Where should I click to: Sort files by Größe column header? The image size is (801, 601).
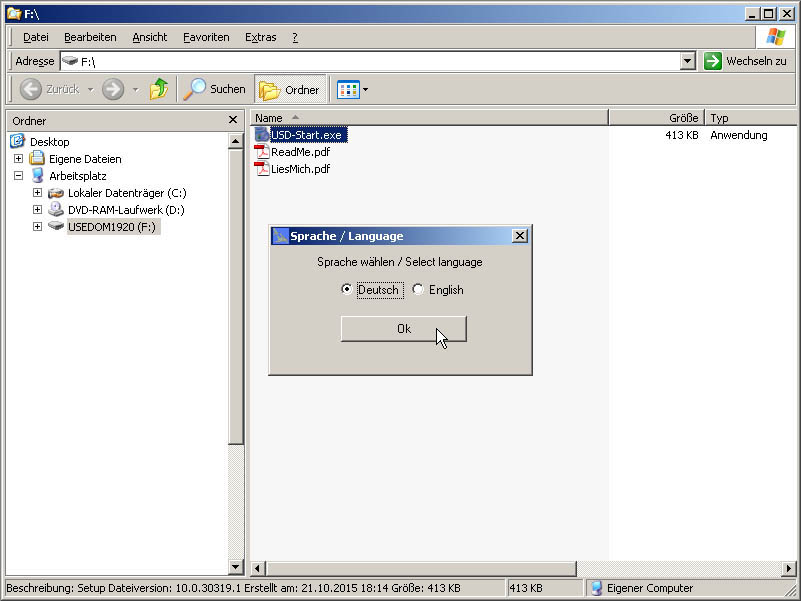pos(656,117)
